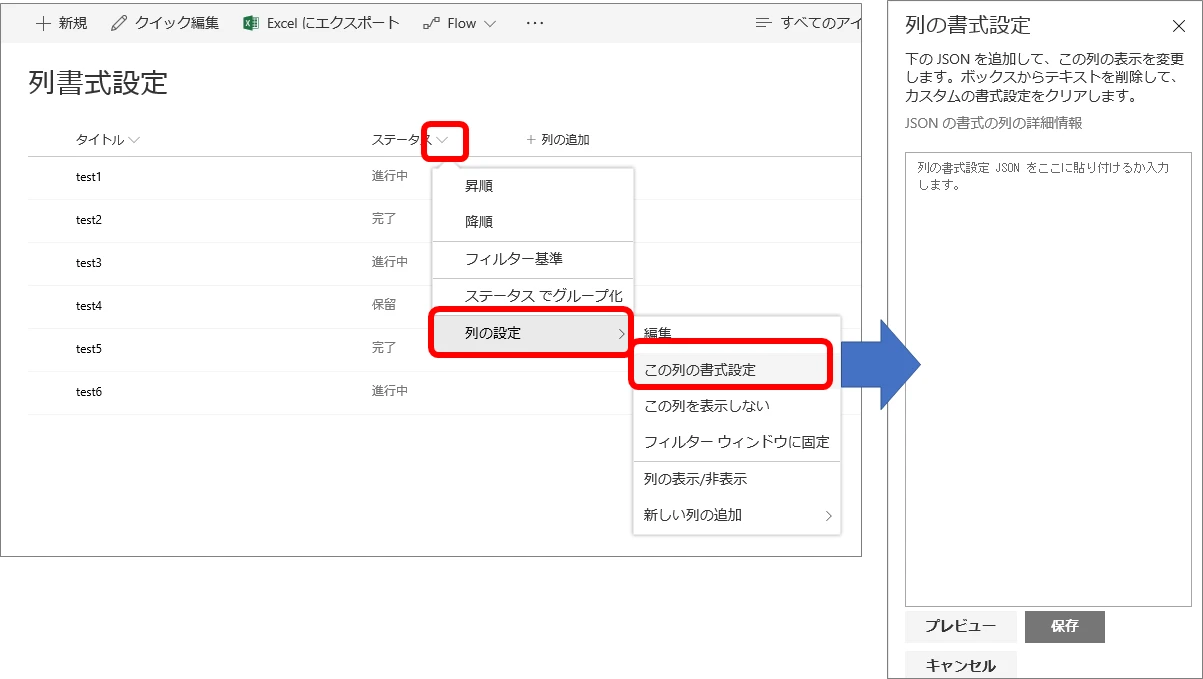Expand 新しい列の追加 submenu

coord(737,516)
